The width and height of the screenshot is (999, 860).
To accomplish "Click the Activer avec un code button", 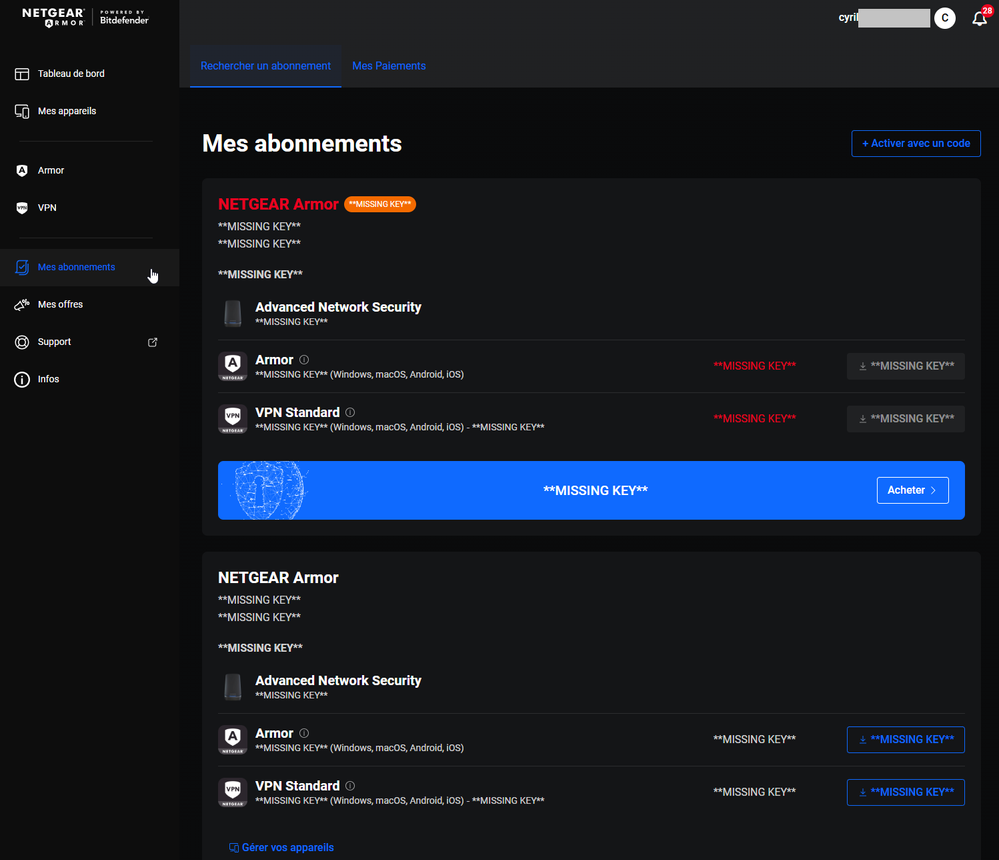I will [916, 143].
